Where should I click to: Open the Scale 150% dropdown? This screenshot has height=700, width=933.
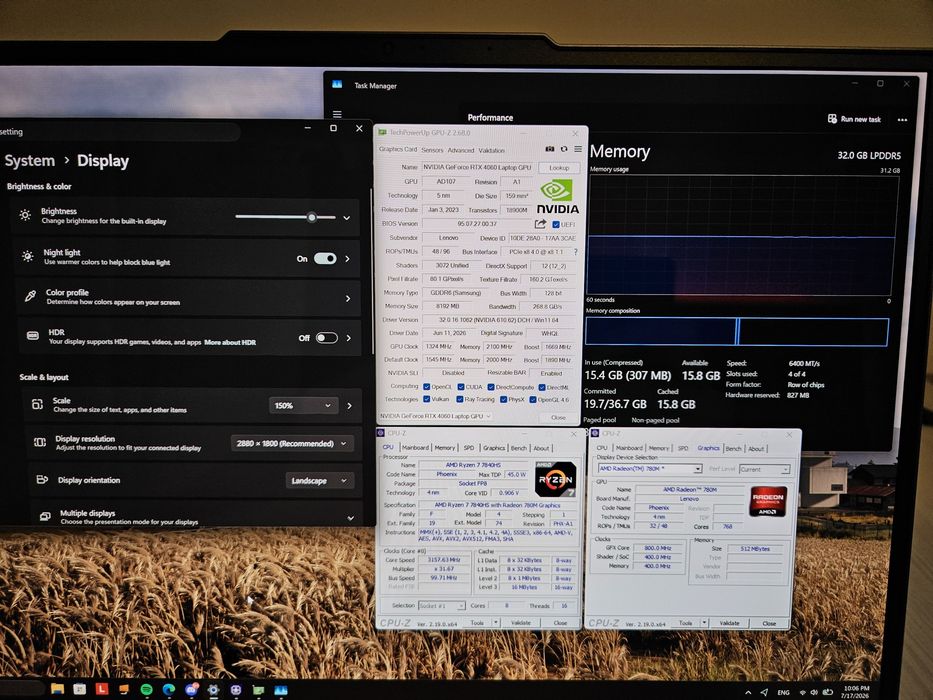[x=303, y=405]
